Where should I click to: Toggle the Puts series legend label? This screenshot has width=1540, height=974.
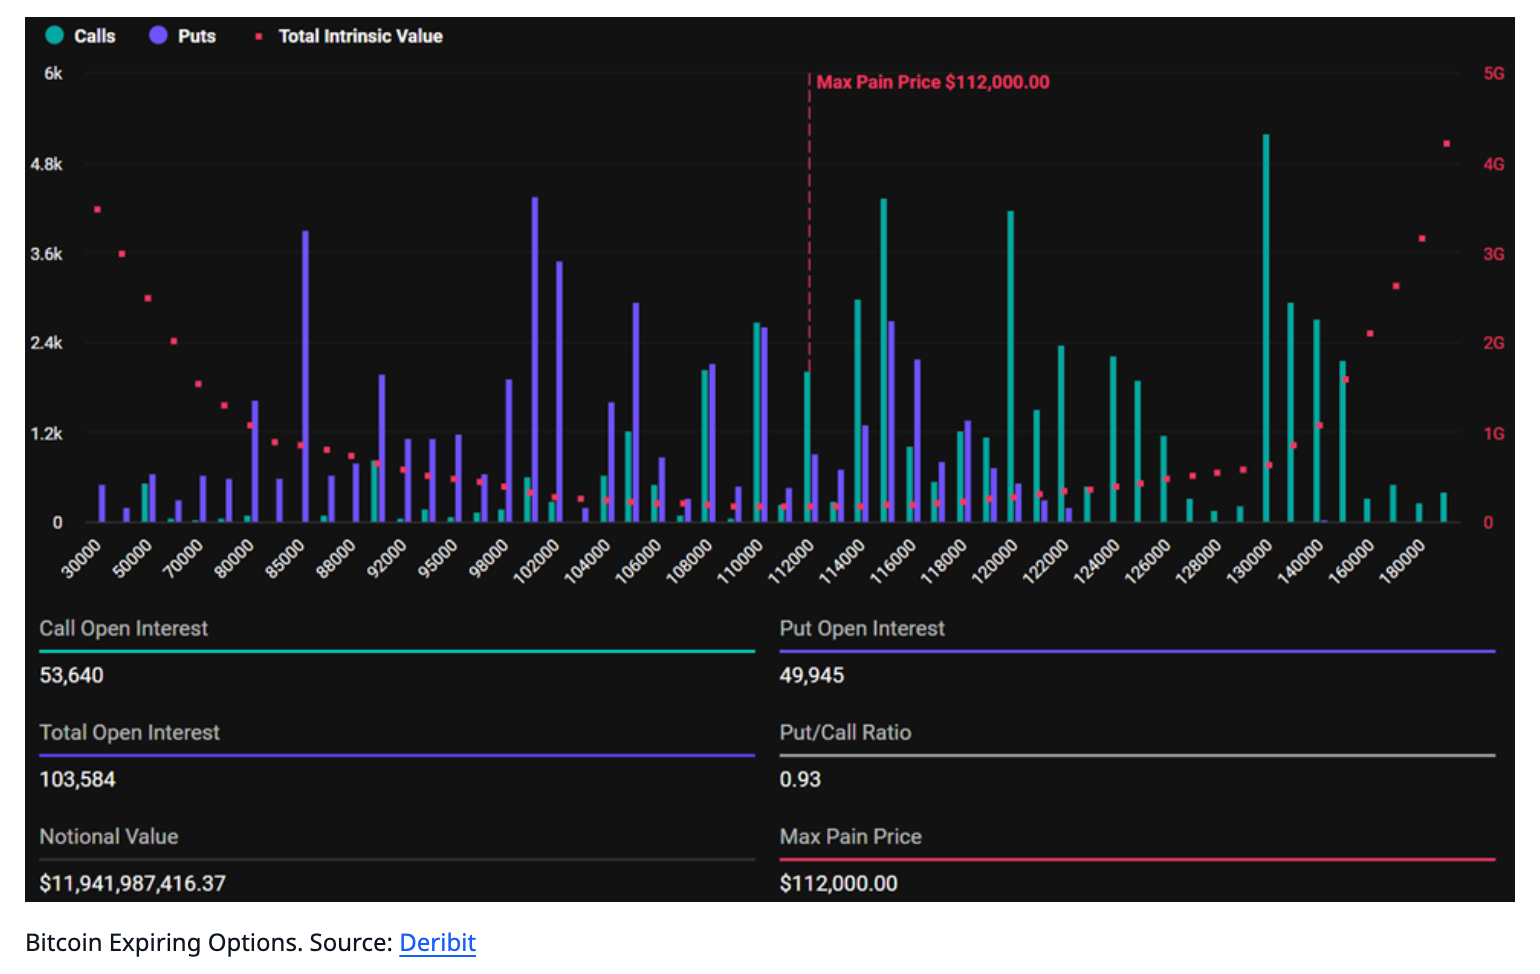click(x=197, y=36)
